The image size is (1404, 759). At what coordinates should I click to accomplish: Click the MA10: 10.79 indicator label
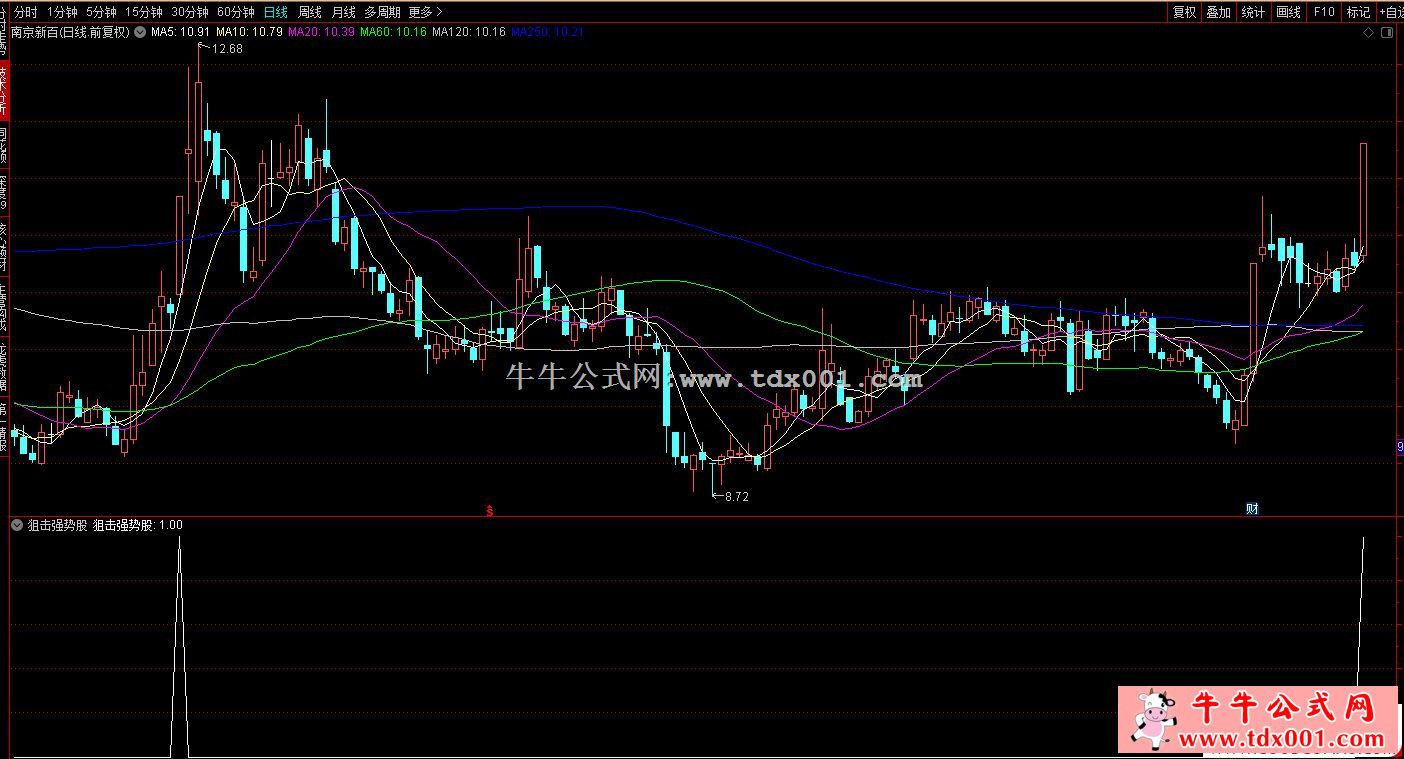coord(249,32)
